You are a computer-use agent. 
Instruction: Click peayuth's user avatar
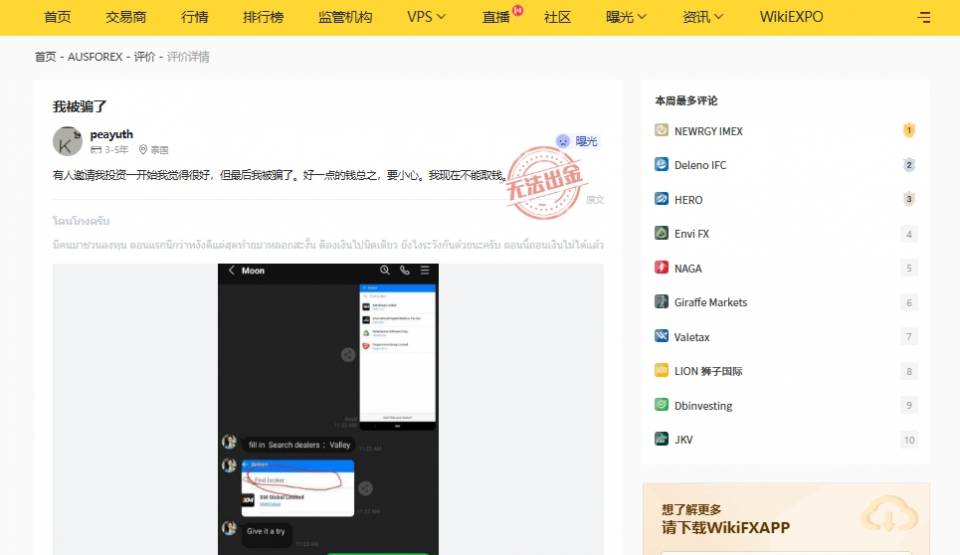click(67, 142)
